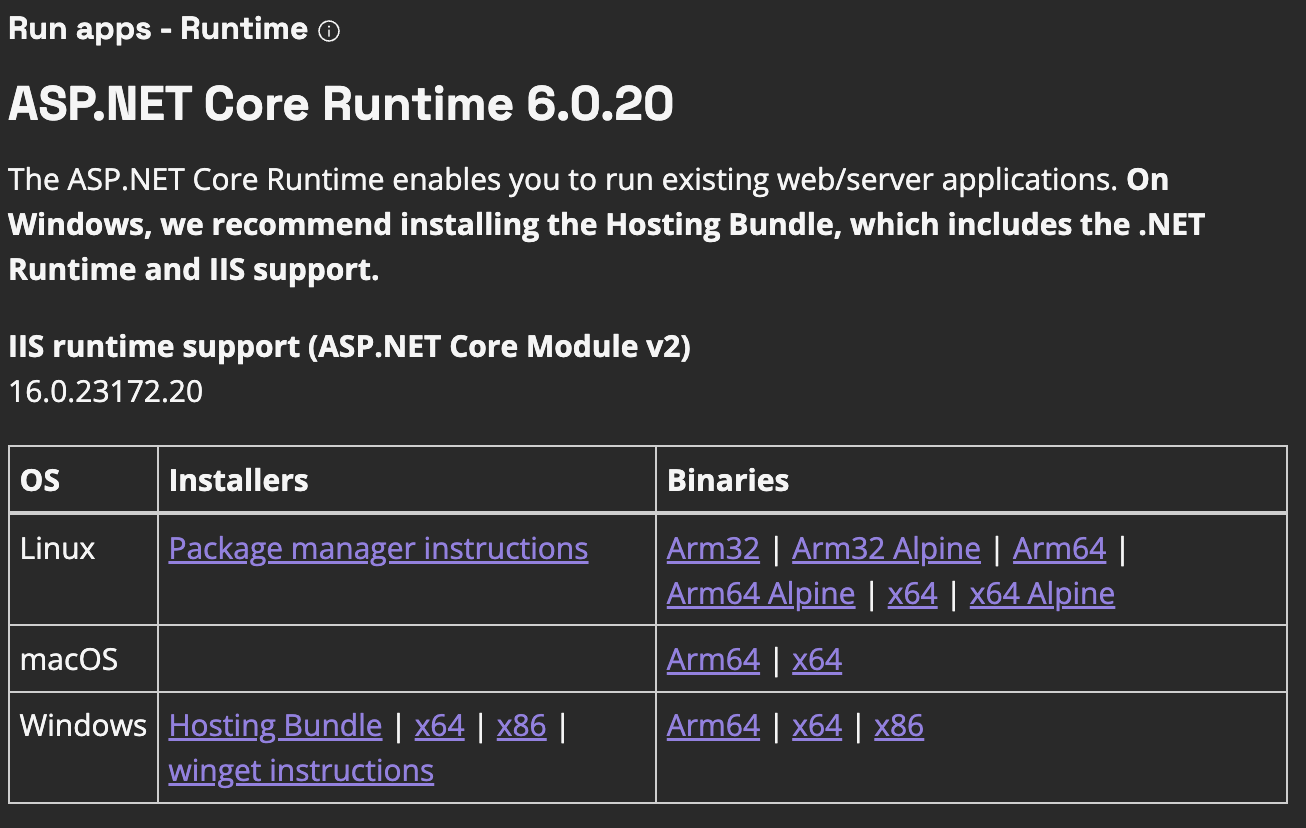Click the Binaries column header
This screenshot has width=1306, height=828.
728,480
